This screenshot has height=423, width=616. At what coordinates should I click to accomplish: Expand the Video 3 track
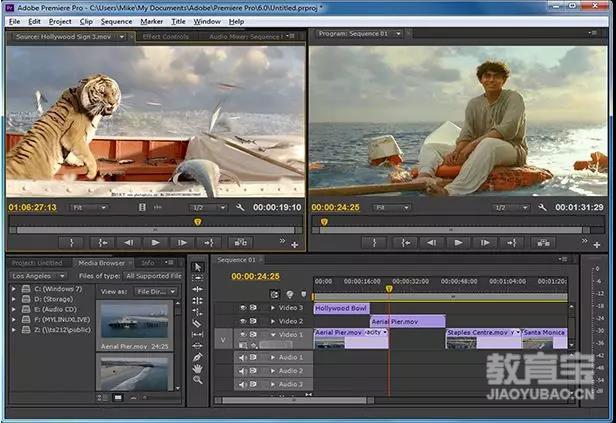[x=273, y=308]
